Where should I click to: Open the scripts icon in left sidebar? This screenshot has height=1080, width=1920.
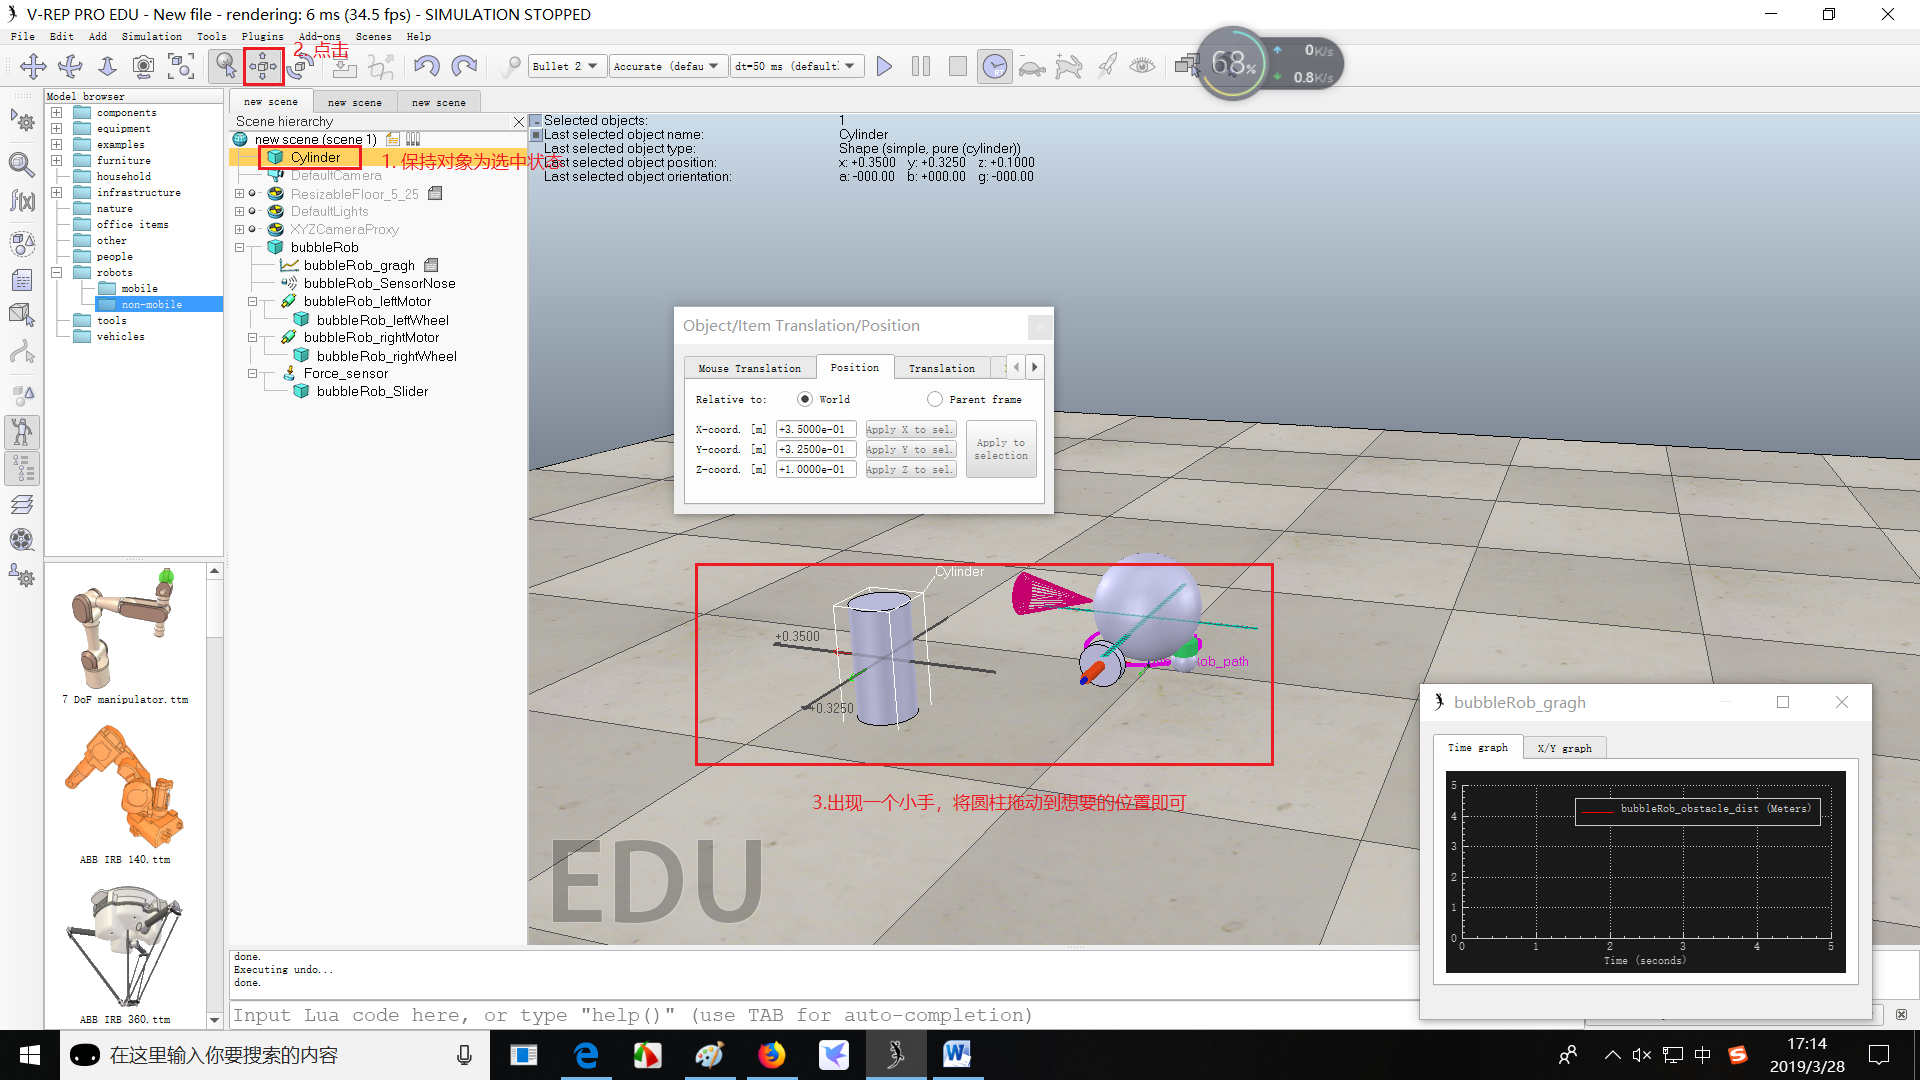click(22, 281)
